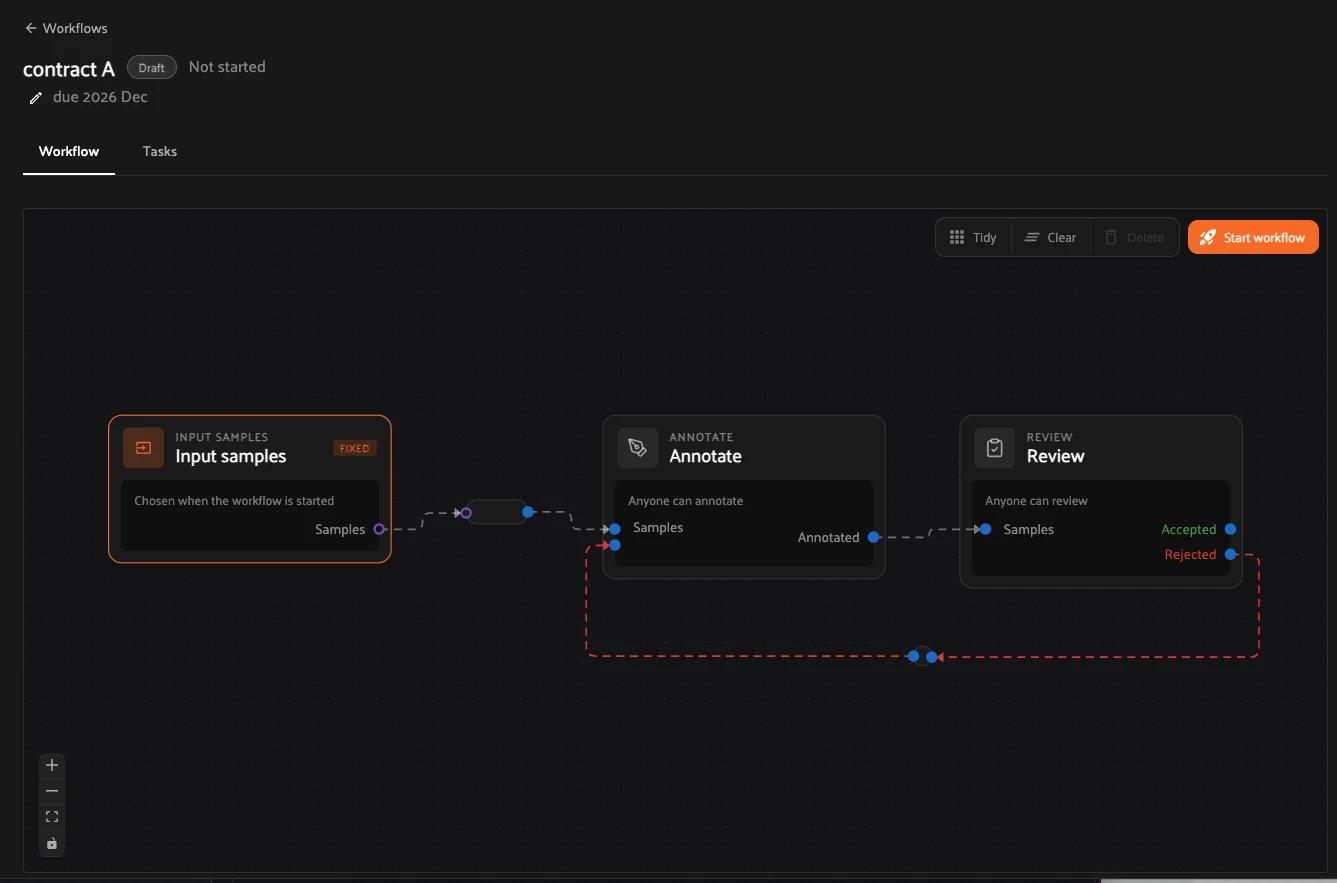Fit the workflow to view
This screenshot has width=1337, height=883.
coord(52,817)
